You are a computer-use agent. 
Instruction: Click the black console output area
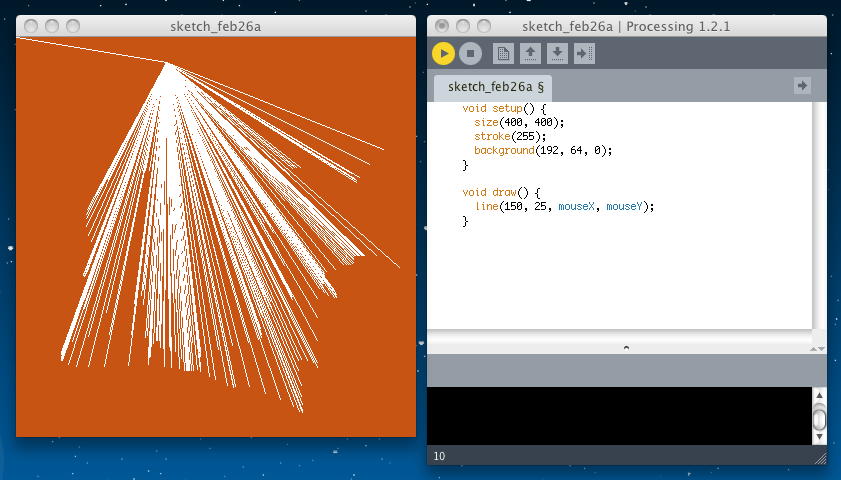coord(619,416)
